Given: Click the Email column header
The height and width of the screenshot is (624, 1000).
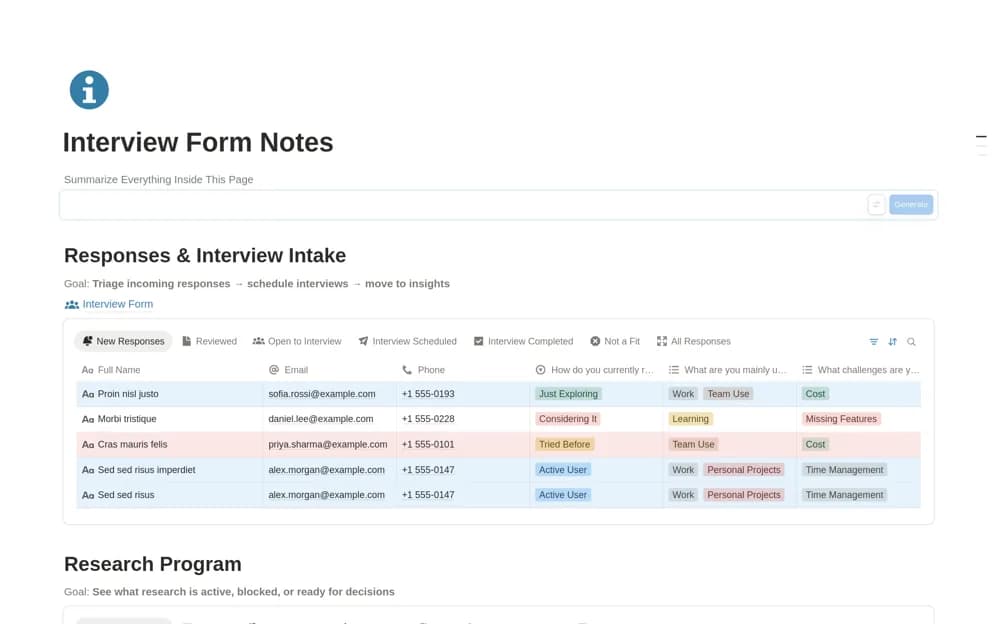Looking at the screenshot, I should click(x=330, y=369).
